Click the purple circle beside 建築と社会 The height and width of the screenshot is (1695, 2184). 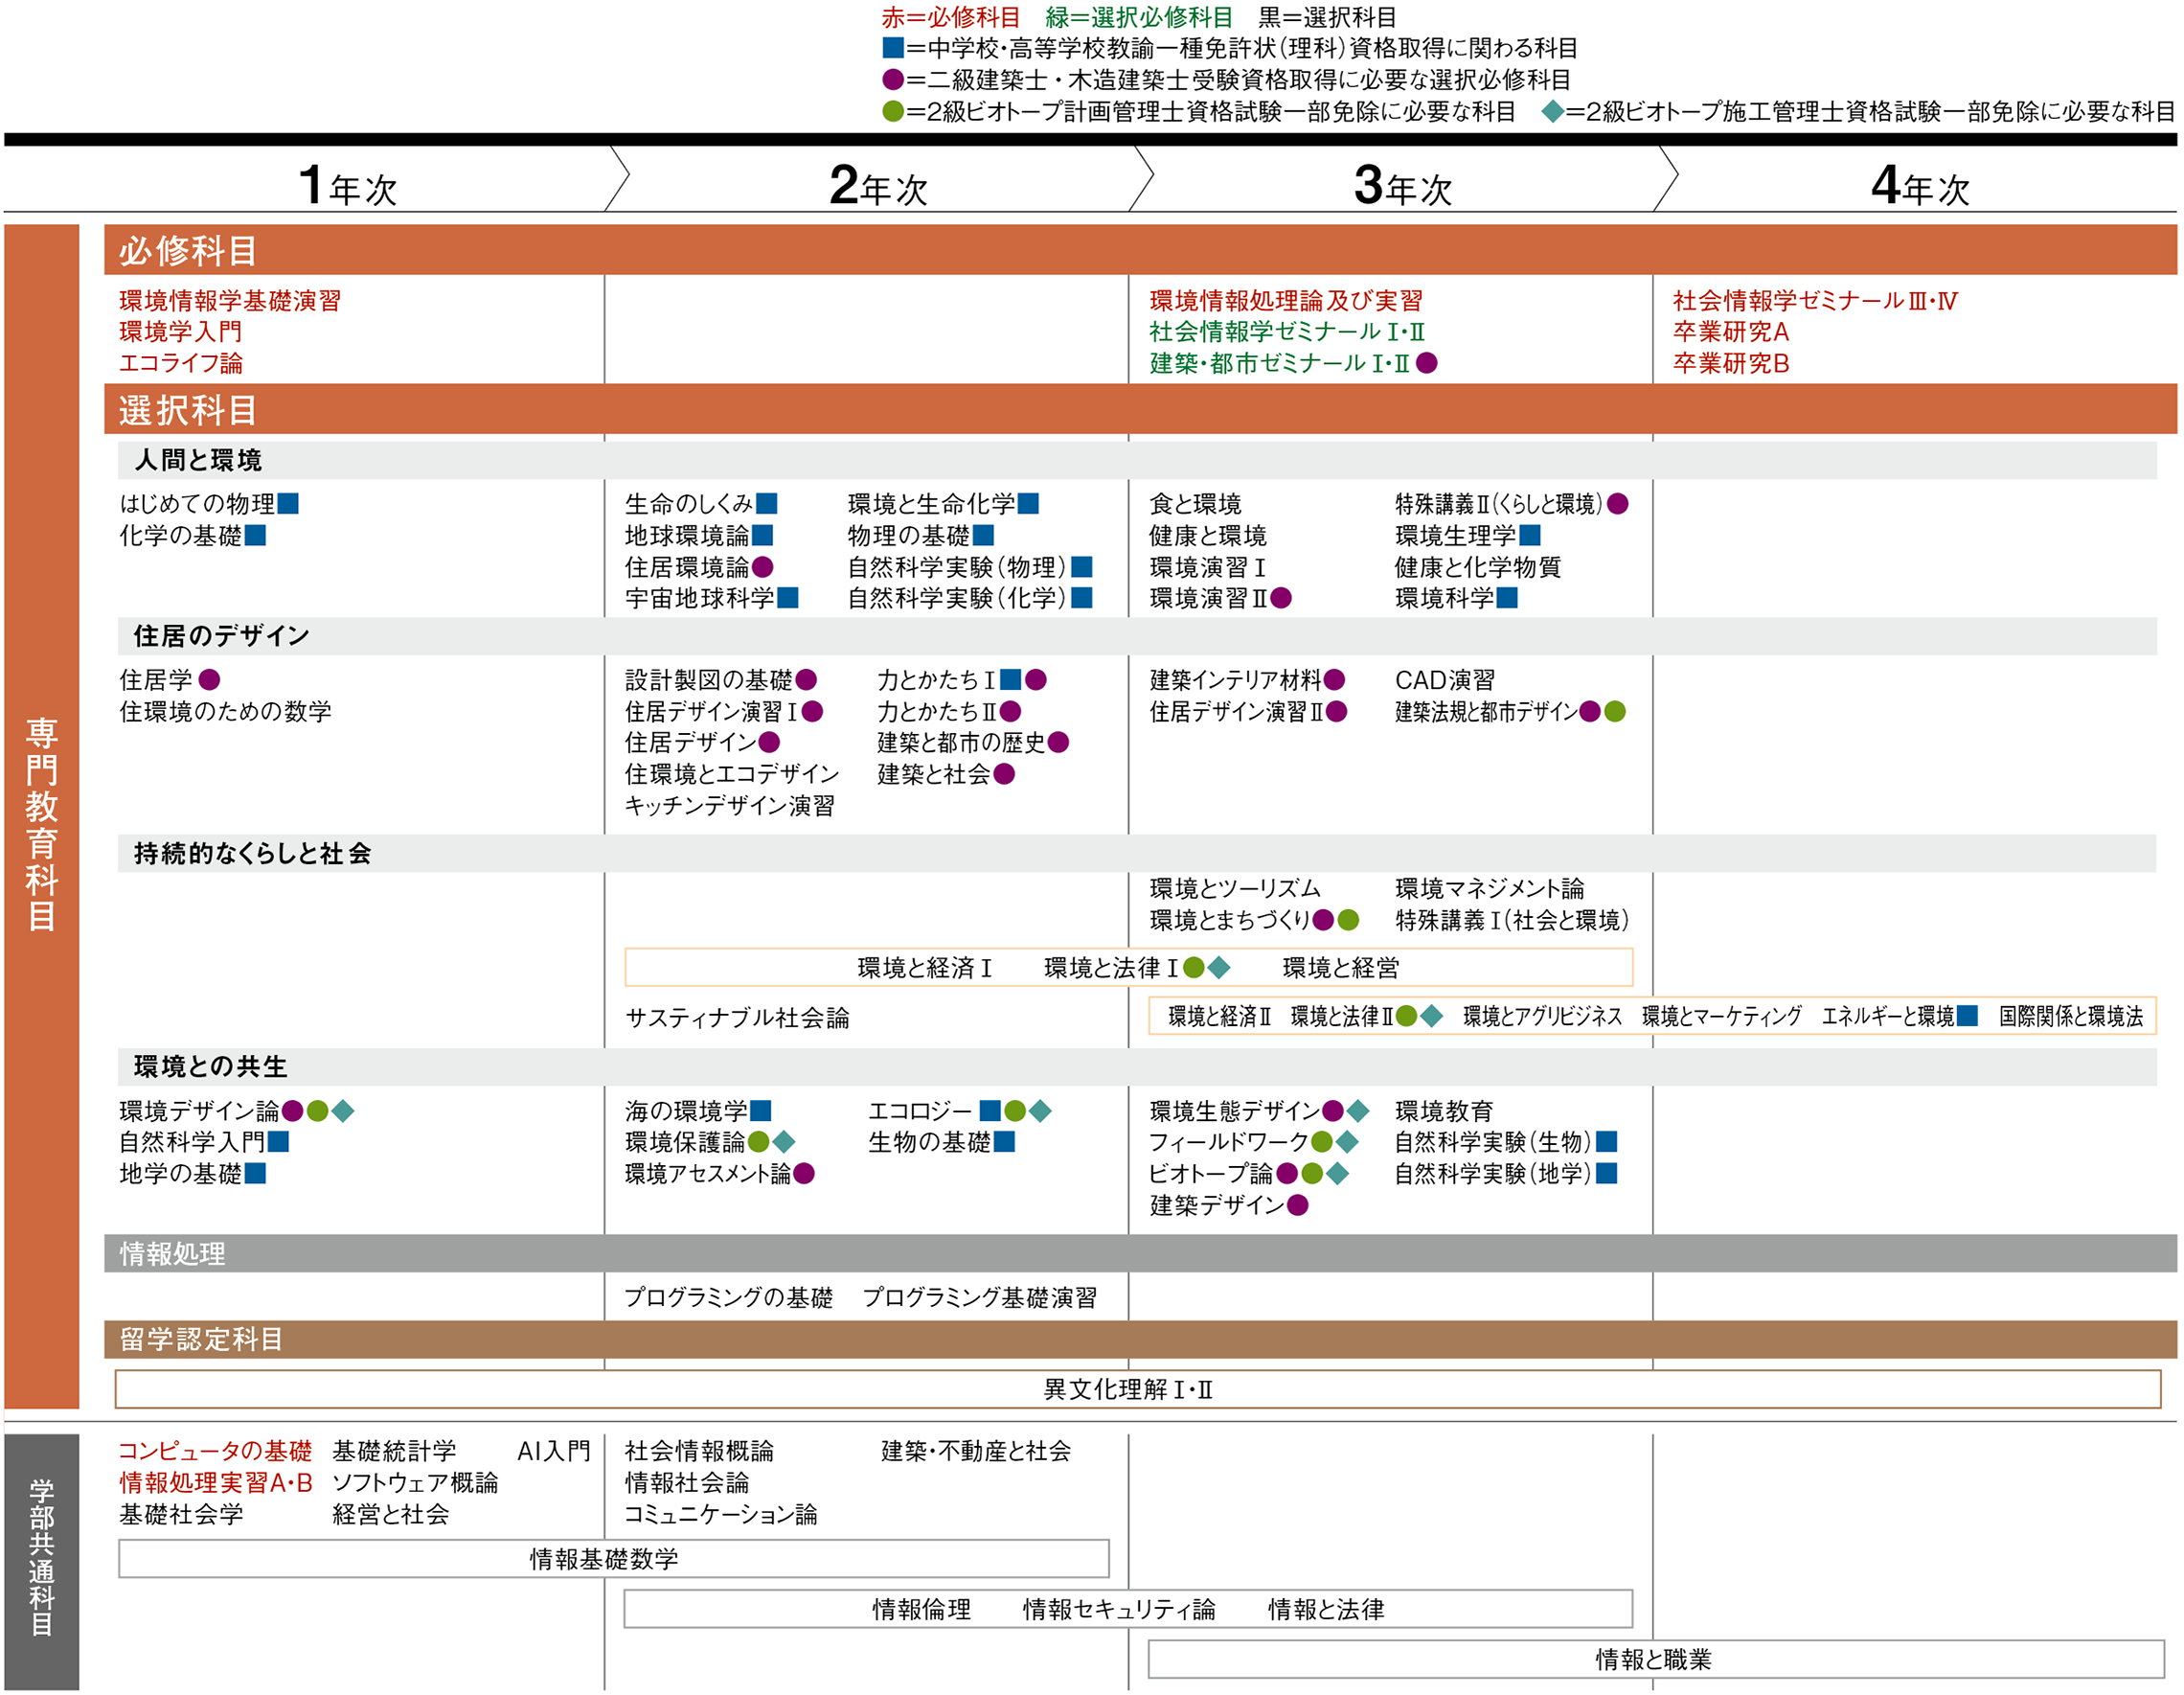click(x=1004, y=774)
